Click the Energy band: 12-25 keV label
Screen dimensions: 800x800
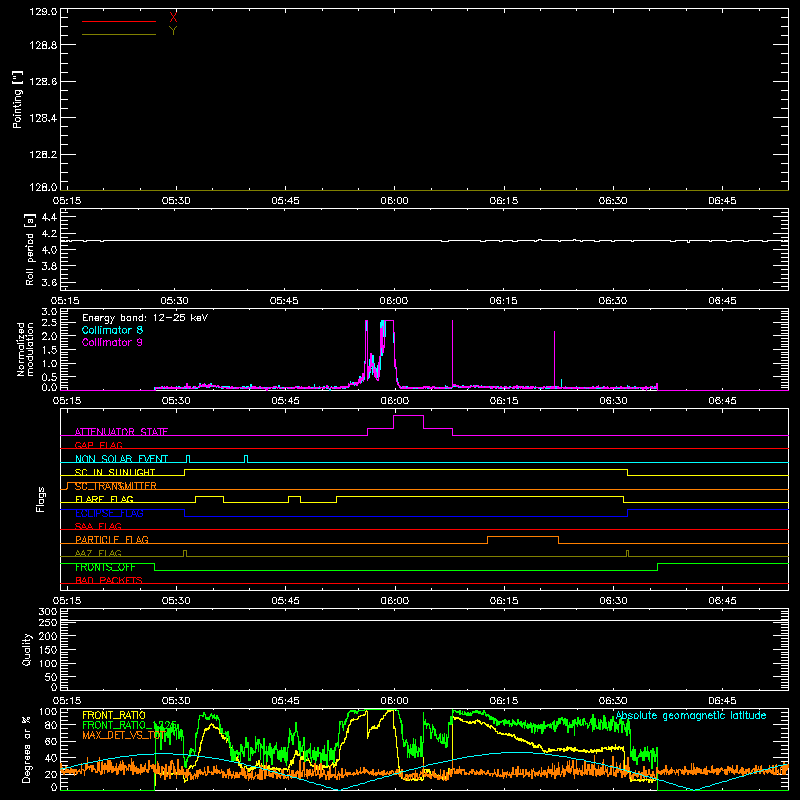(145, 318)
